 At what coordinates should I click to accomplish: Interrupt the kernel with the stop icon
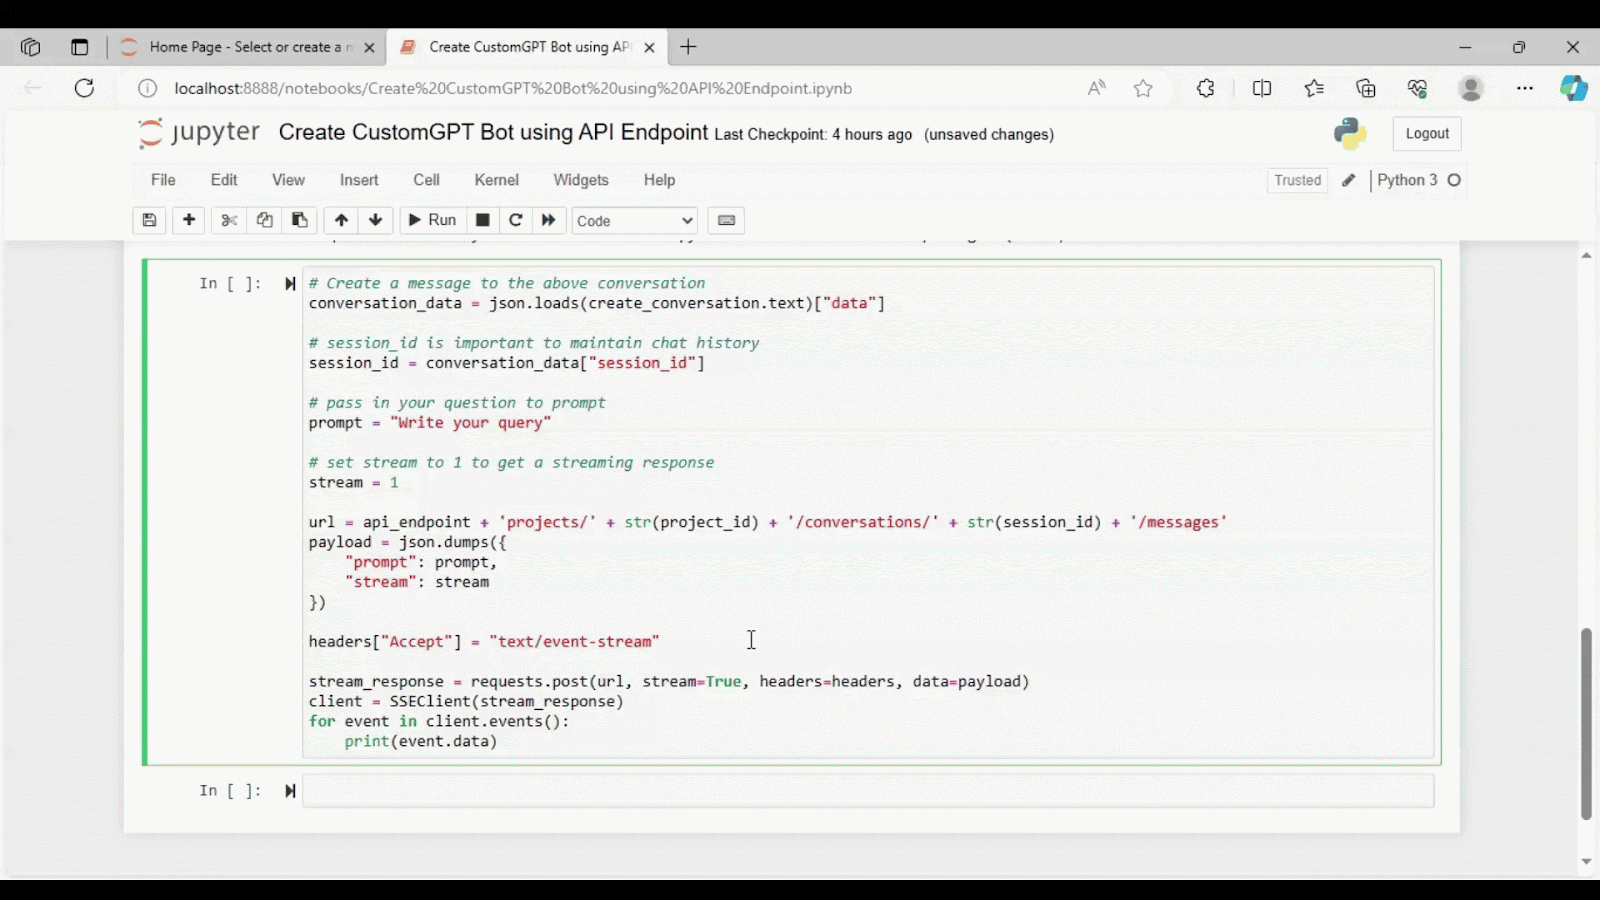pyautogui.click(x=482, y=220)
